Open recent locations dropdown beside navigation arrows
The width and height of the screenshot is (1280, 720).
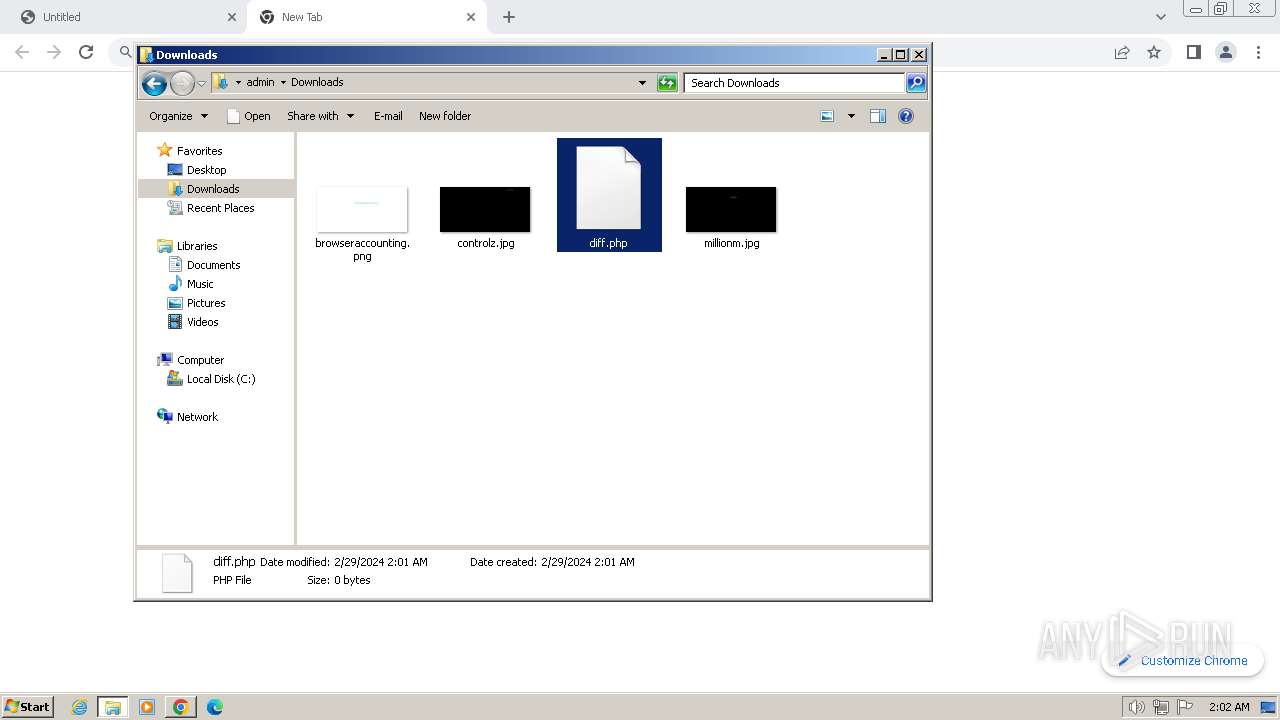click(x=201, y=83)
